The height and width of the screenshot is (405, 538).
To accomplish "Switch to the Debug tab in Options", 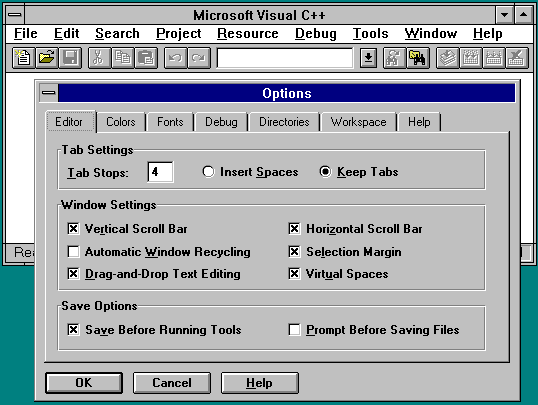I will [221, 122].
